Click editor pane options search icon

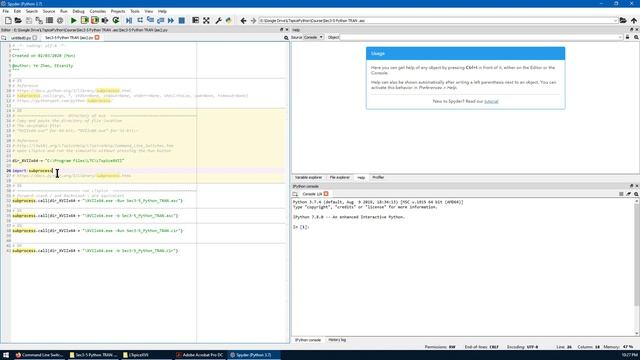(286, 38)
